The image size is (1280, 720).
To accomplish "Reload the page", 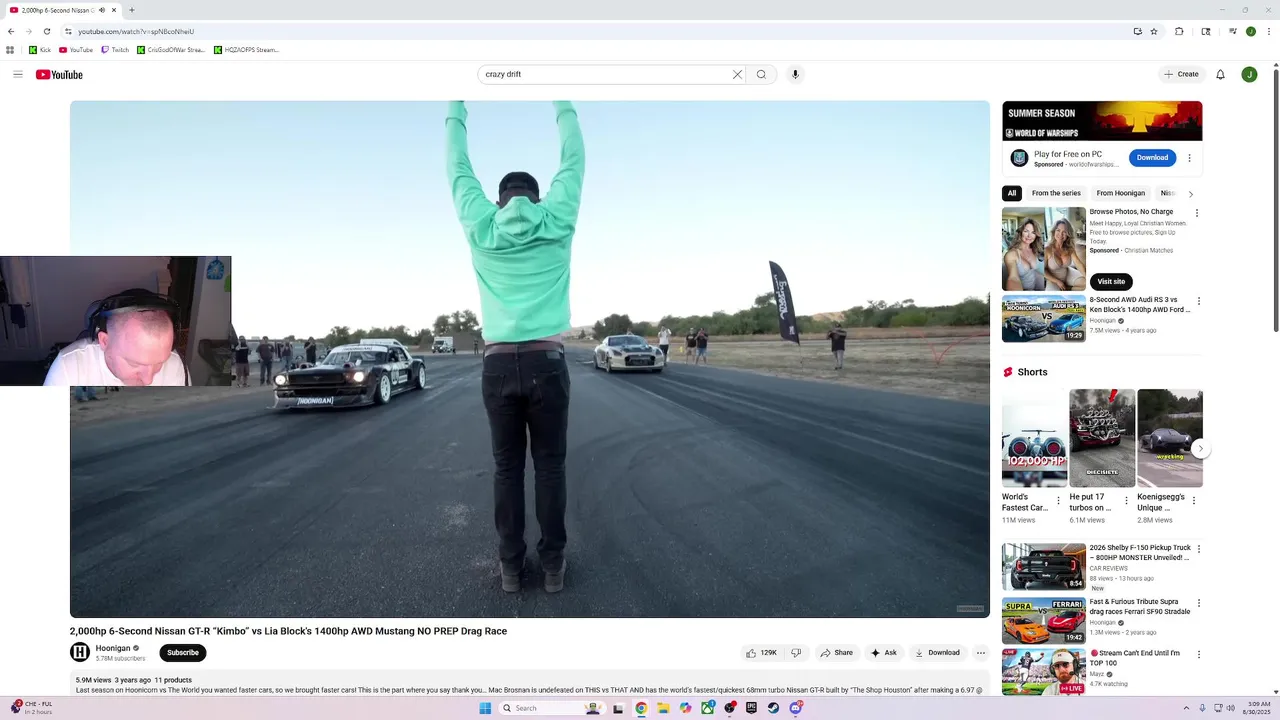I will tap(46, 31).
